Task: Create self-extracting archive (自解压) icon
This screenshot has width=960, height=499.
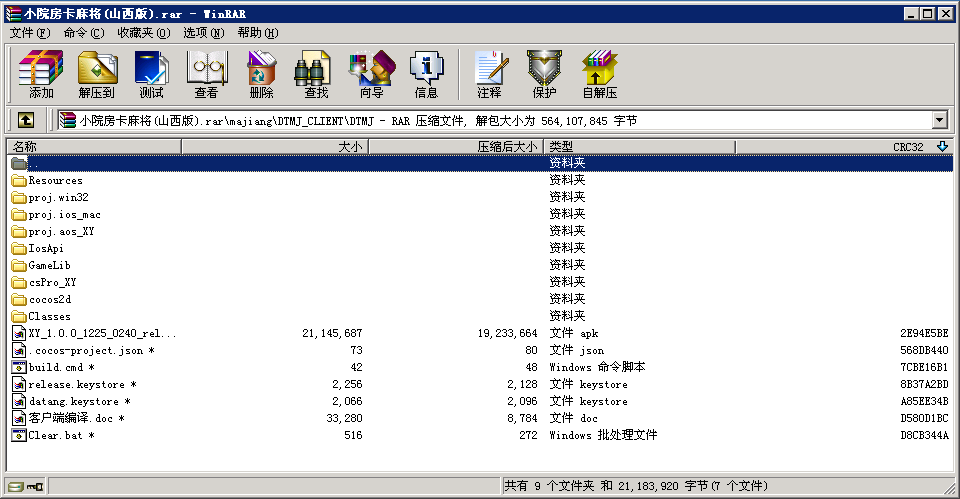Action: point(599,74)
